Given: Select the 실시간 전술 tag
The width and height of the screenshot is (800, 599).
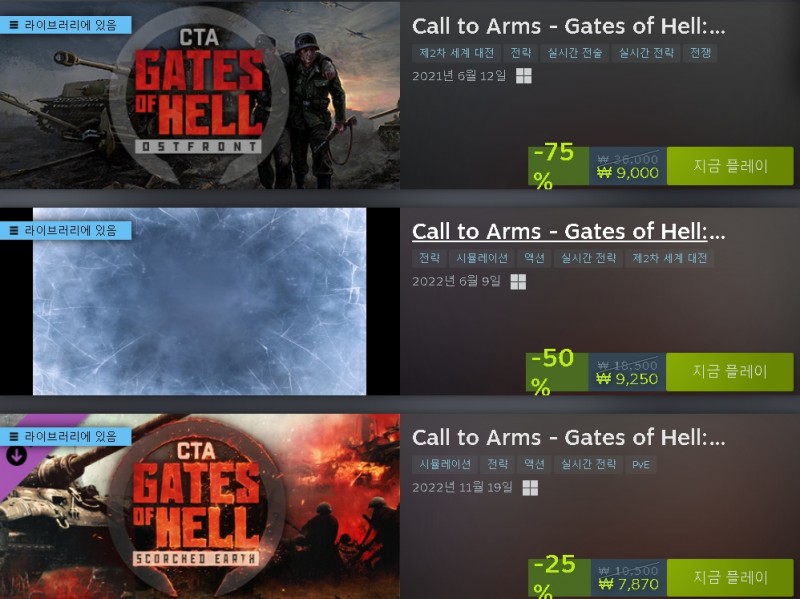Looking at the screenshot, I should click(x=574, y=53).
